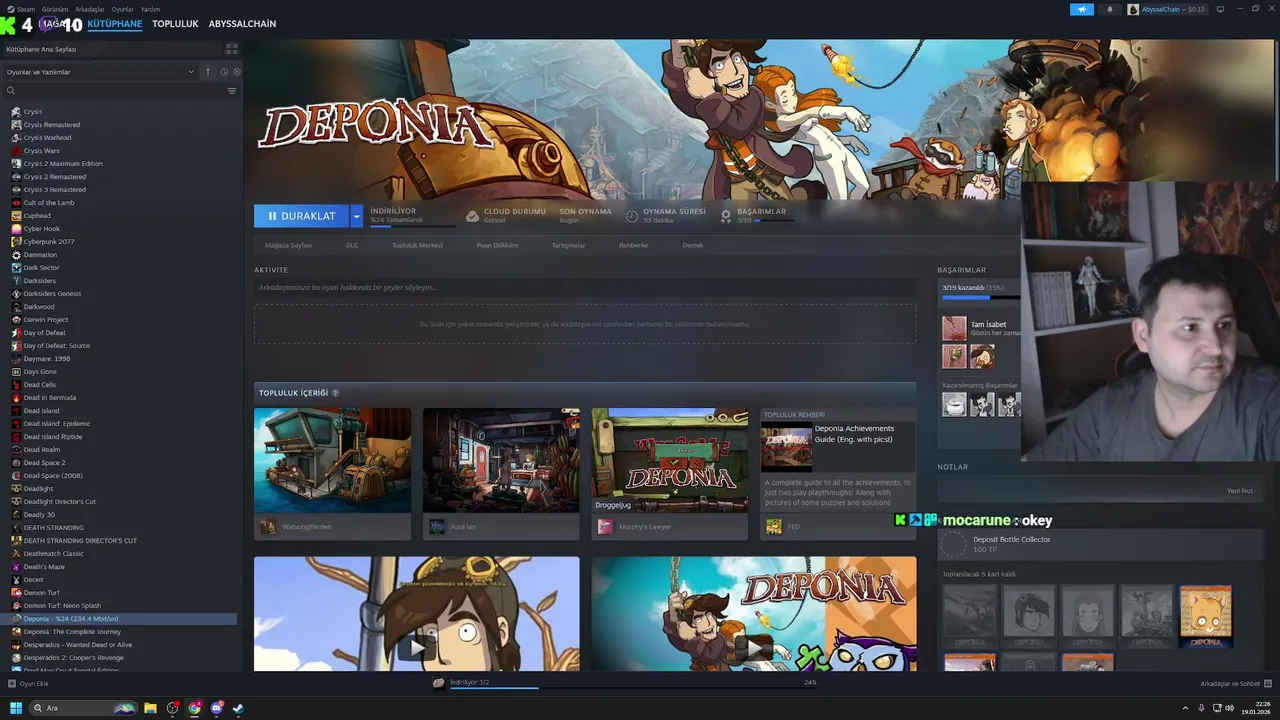The width and height of the screenshot is (1280, 720).
Task: Open the DLC tab
Action: click(352, 245)
